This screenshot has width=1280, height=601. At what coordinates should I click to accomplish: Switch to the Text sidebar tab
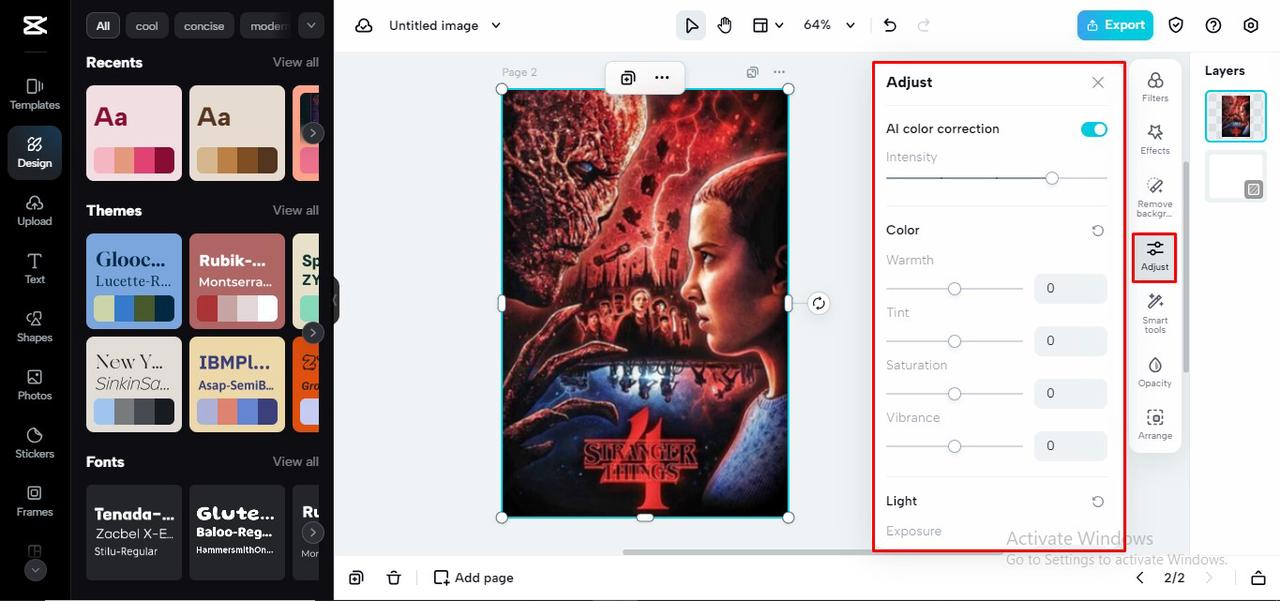click(35, 269)
